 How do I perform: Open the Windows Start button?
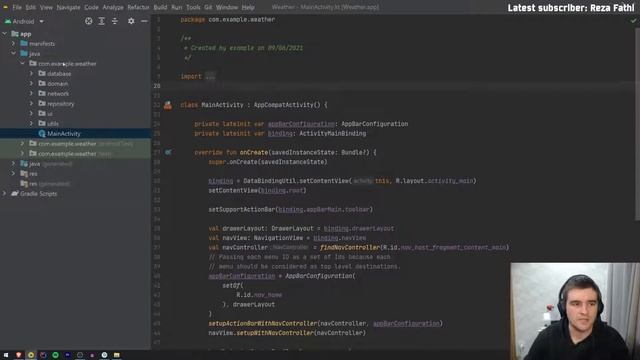(6, 355)
